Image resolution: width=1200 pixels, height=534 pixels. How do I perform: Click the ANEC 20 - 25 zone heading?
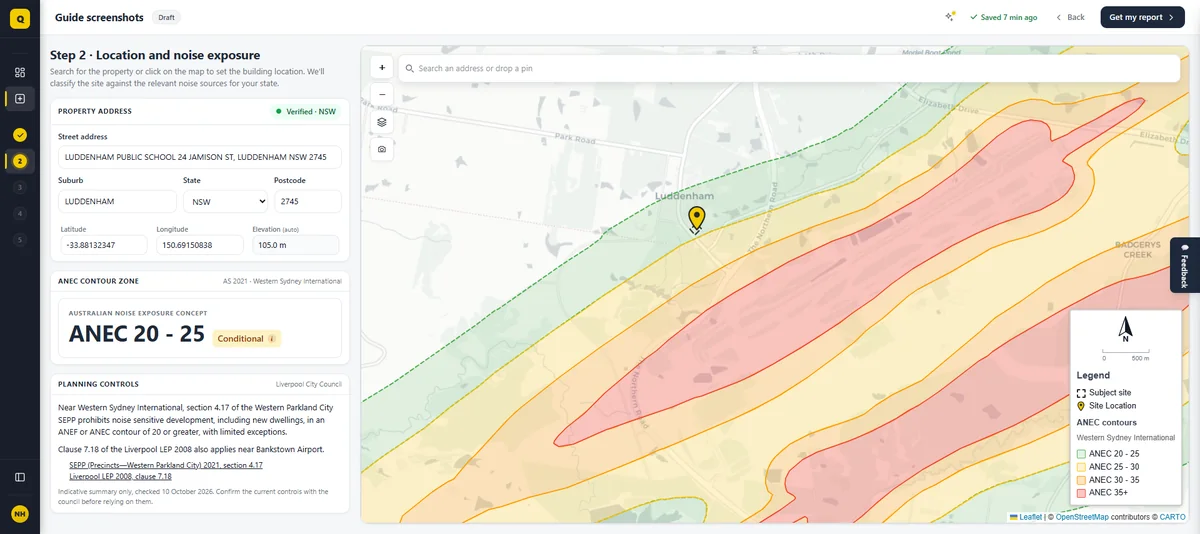(137, 334)
